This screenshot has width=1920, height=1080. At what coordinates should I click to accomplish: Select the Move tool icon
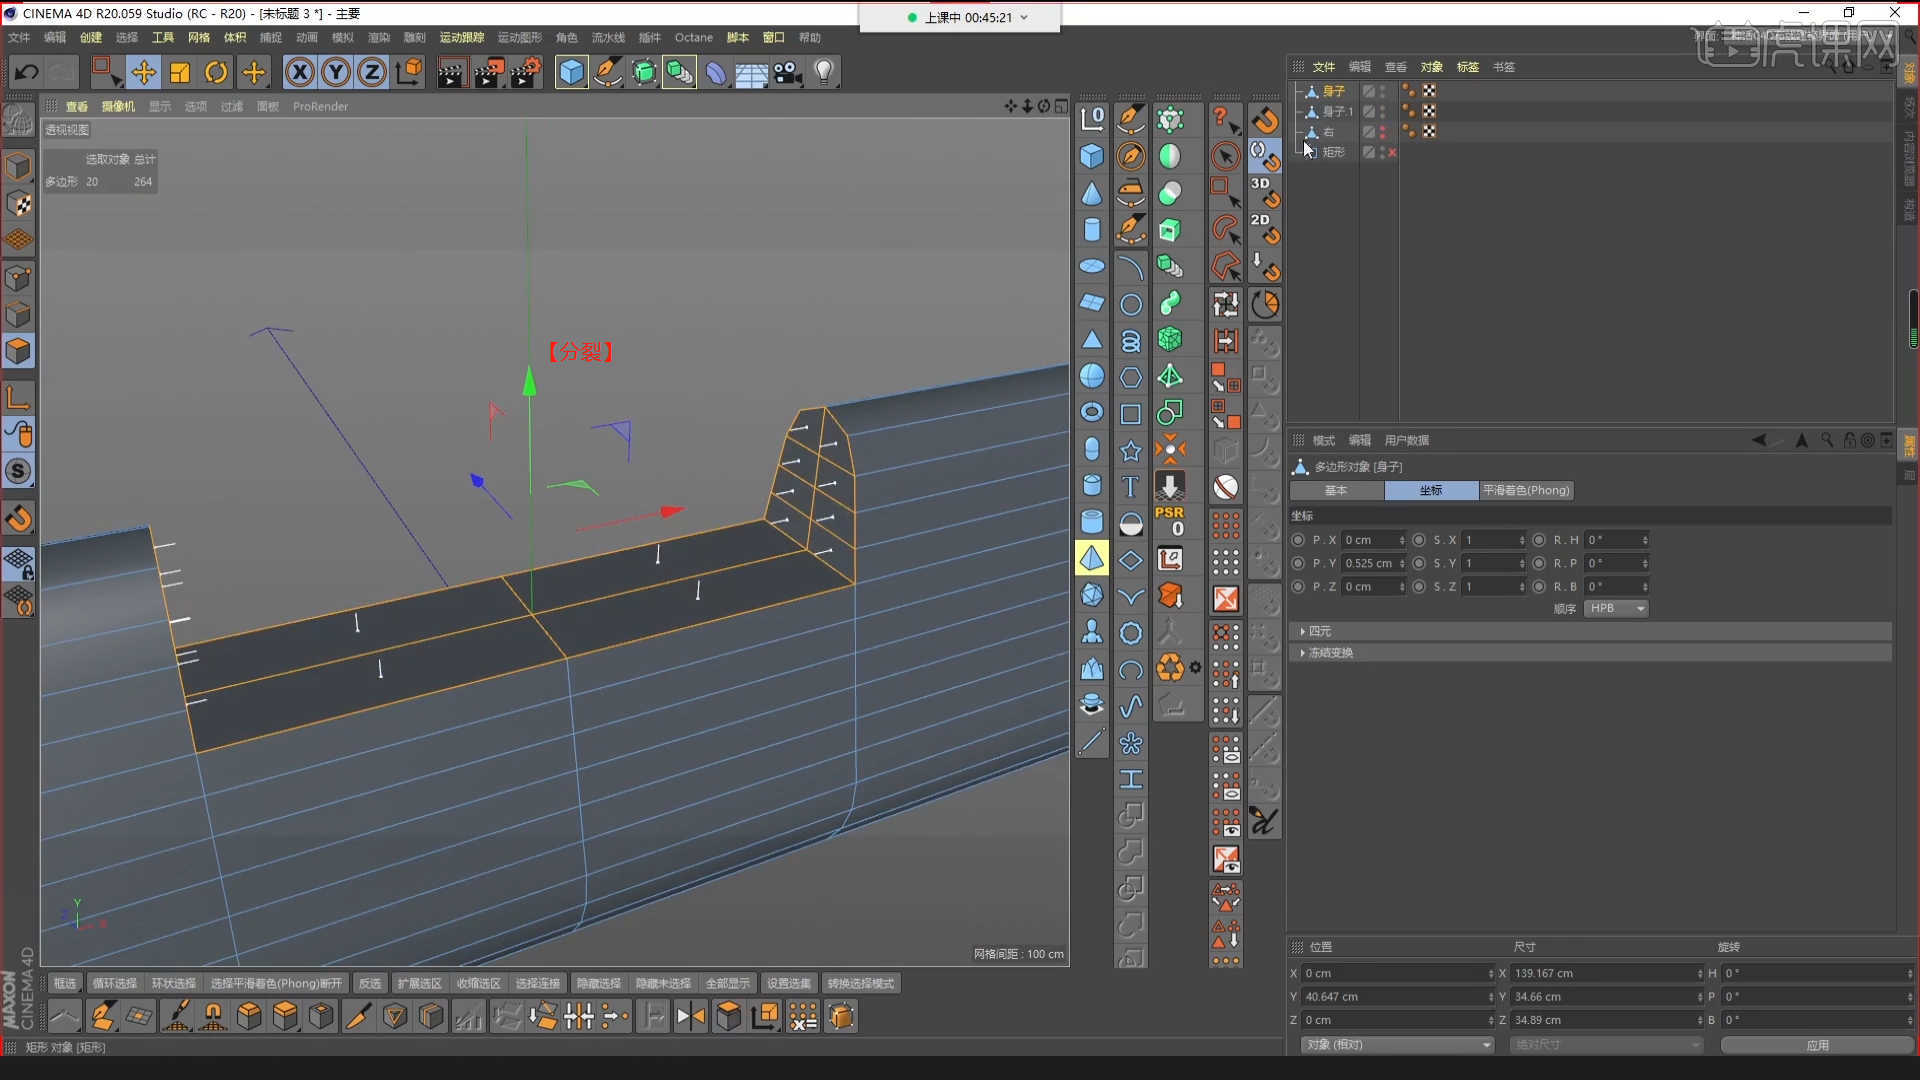(x=143, y=72)
